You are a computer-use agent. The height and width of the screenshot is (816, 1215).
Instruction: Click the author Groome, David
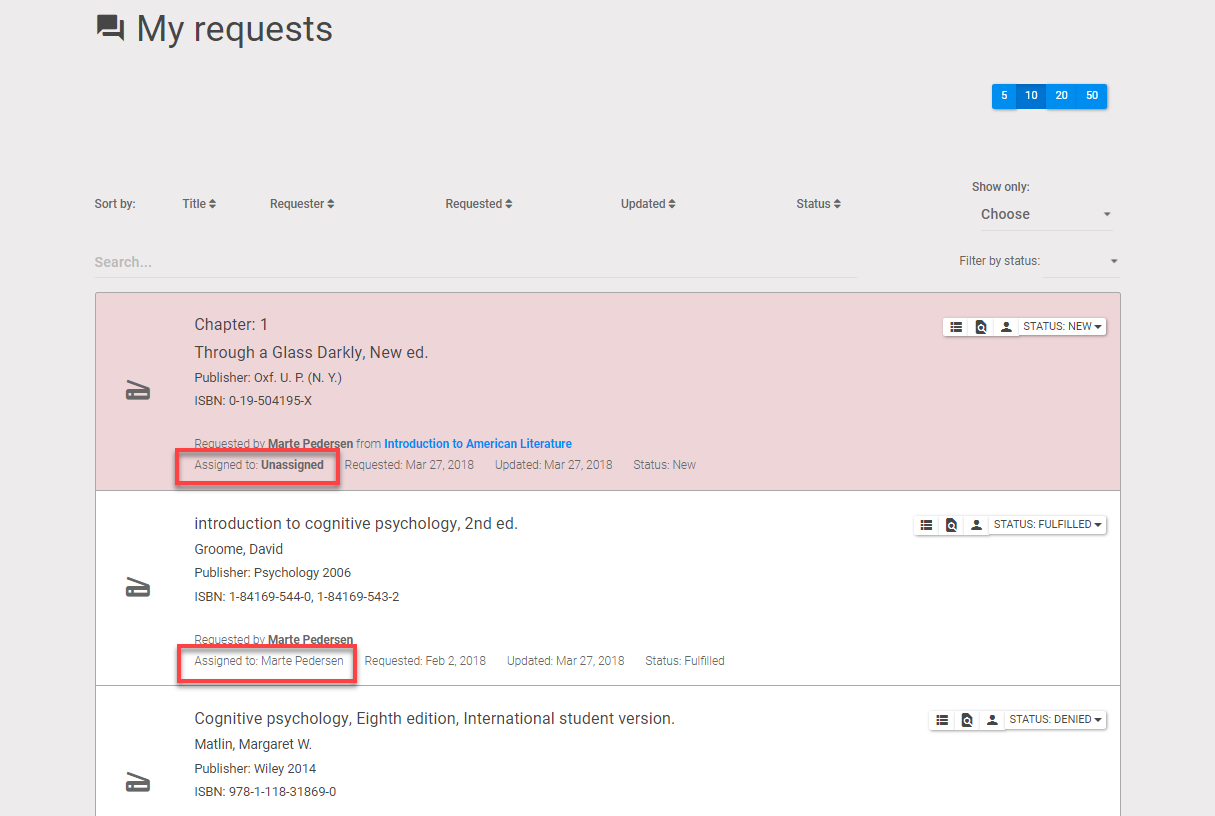click(239, 549)
